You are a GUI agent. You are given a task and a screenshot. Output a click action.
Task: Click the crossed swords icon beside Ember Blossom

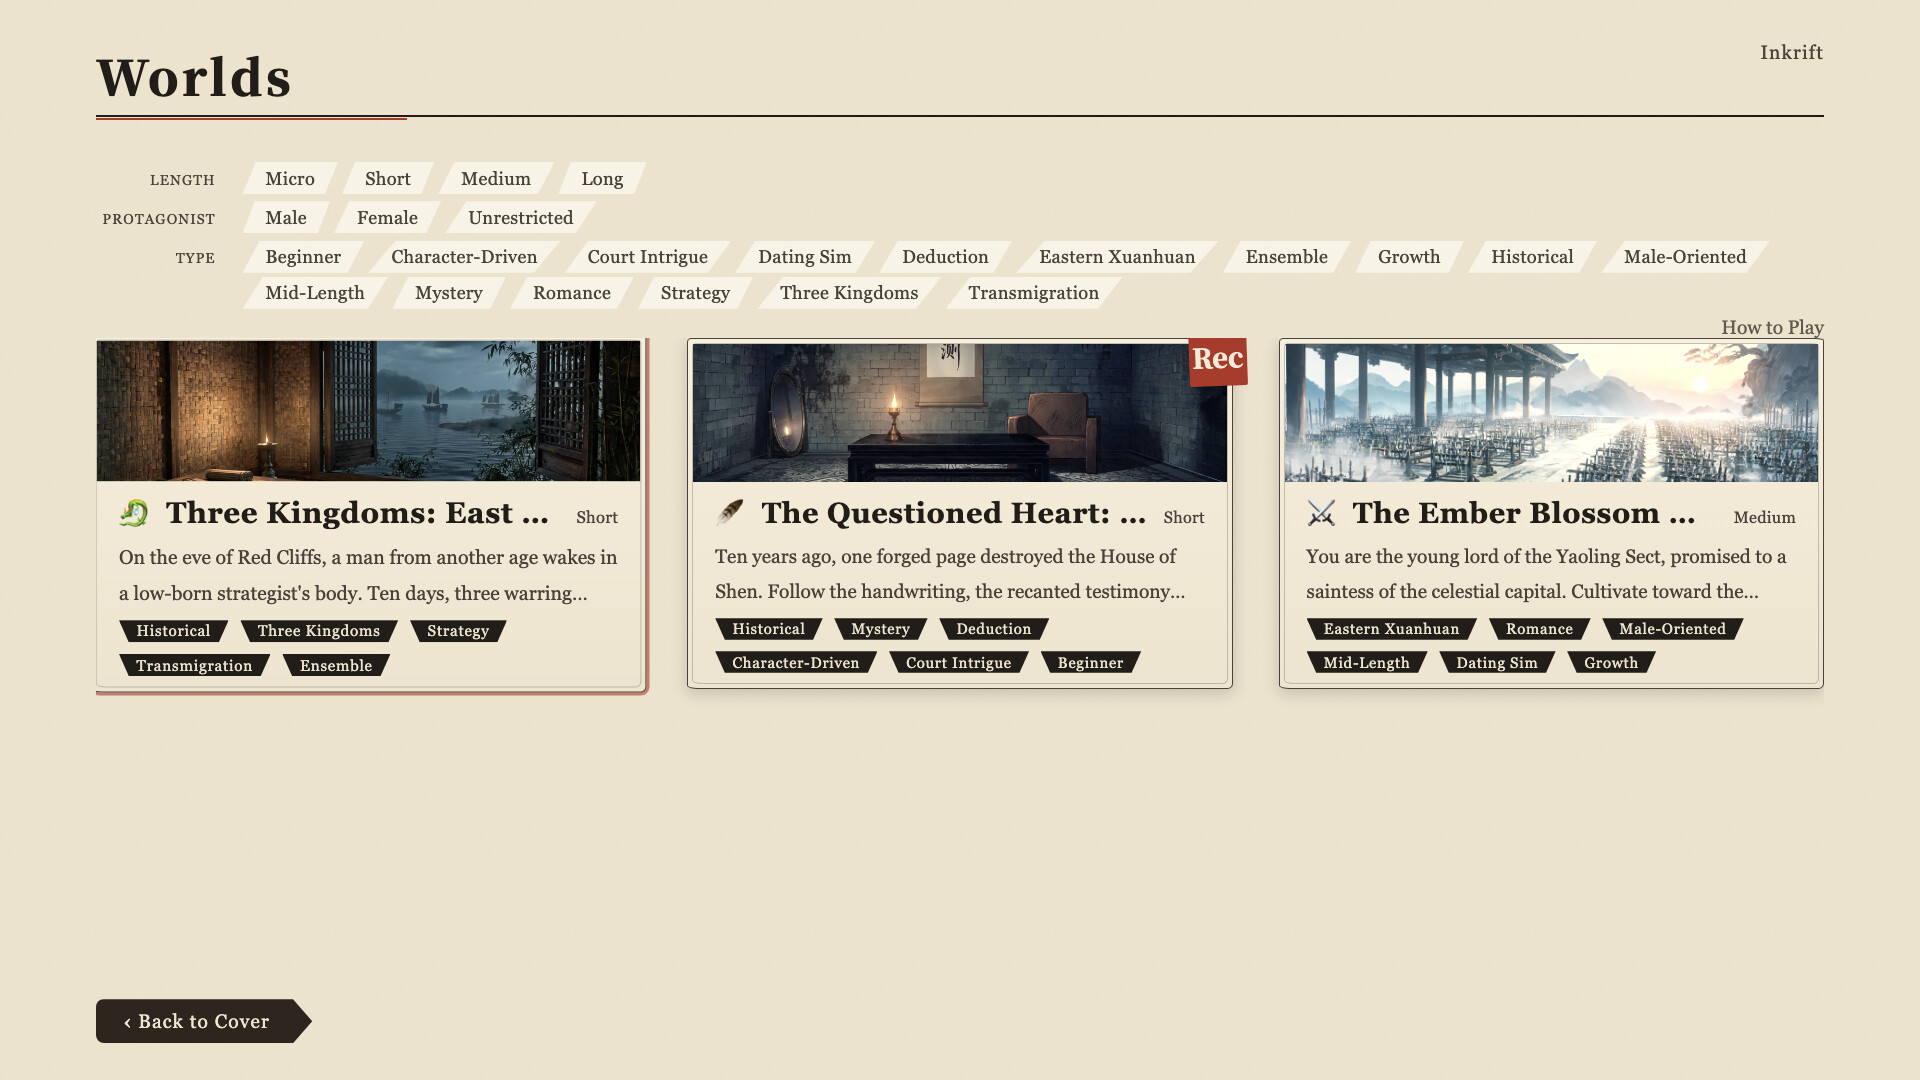pyautogui.click(x=1321, y=513)
